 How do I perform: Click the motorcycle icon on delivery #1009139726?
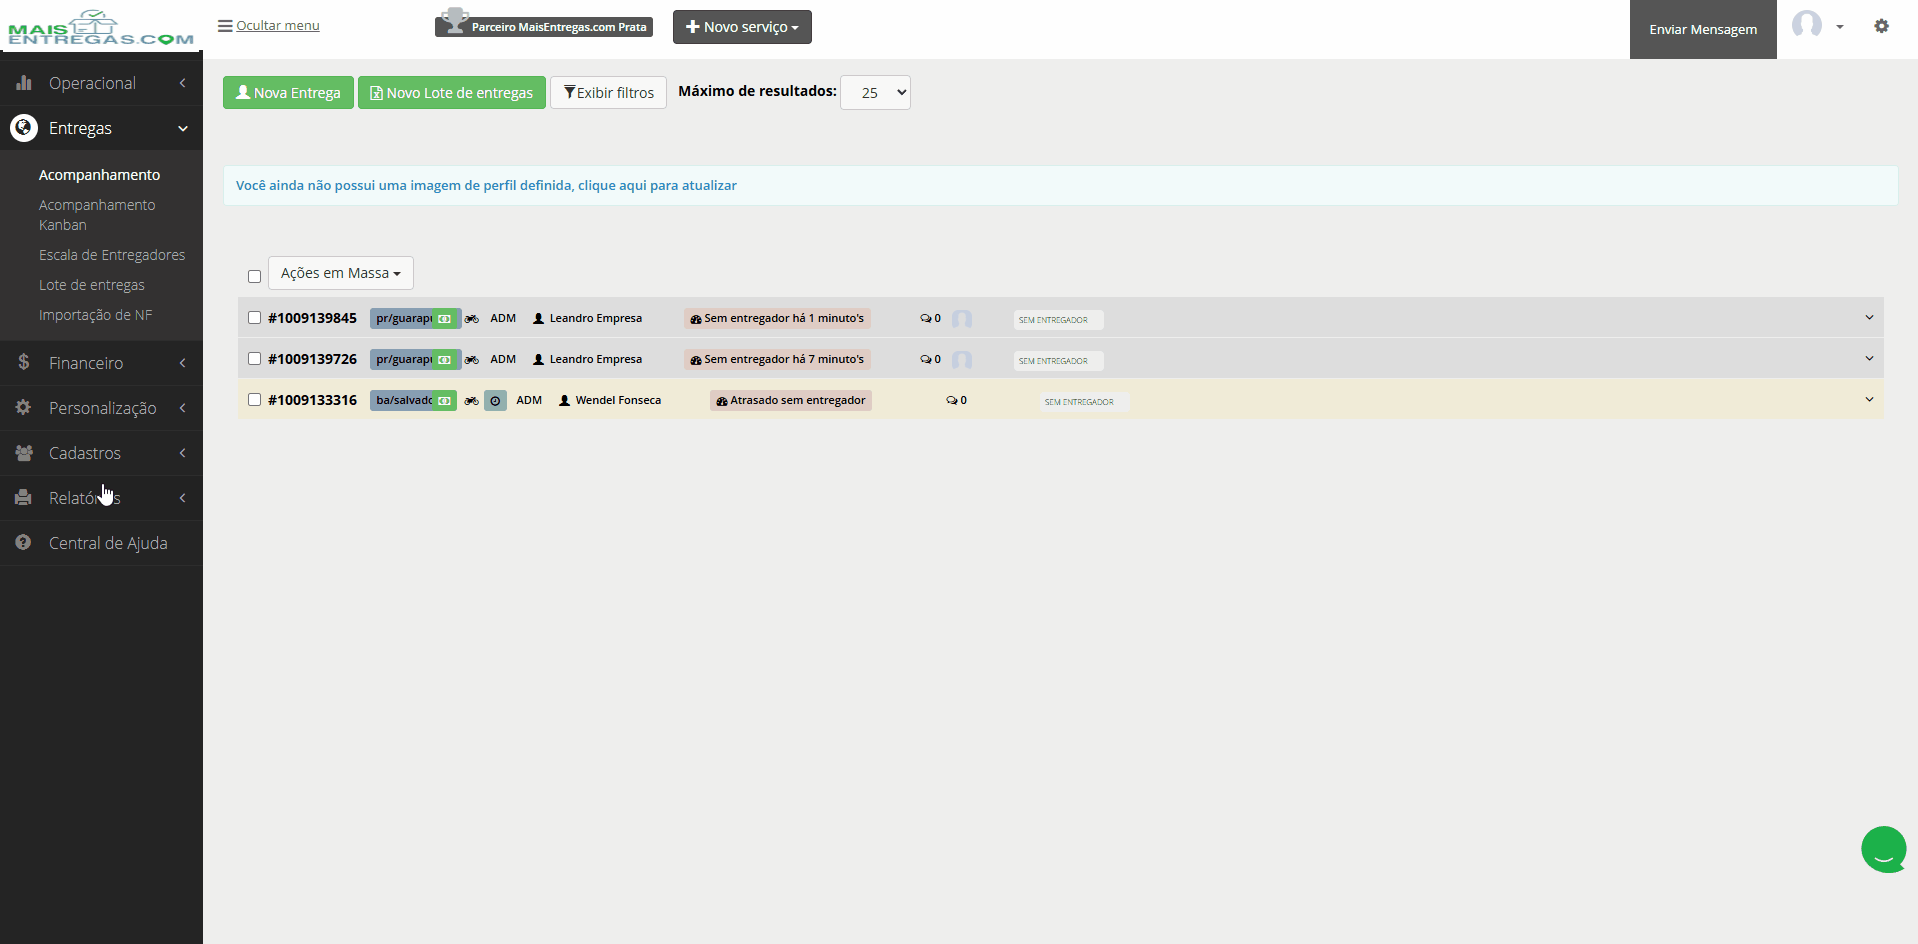[x=472, y=359]
